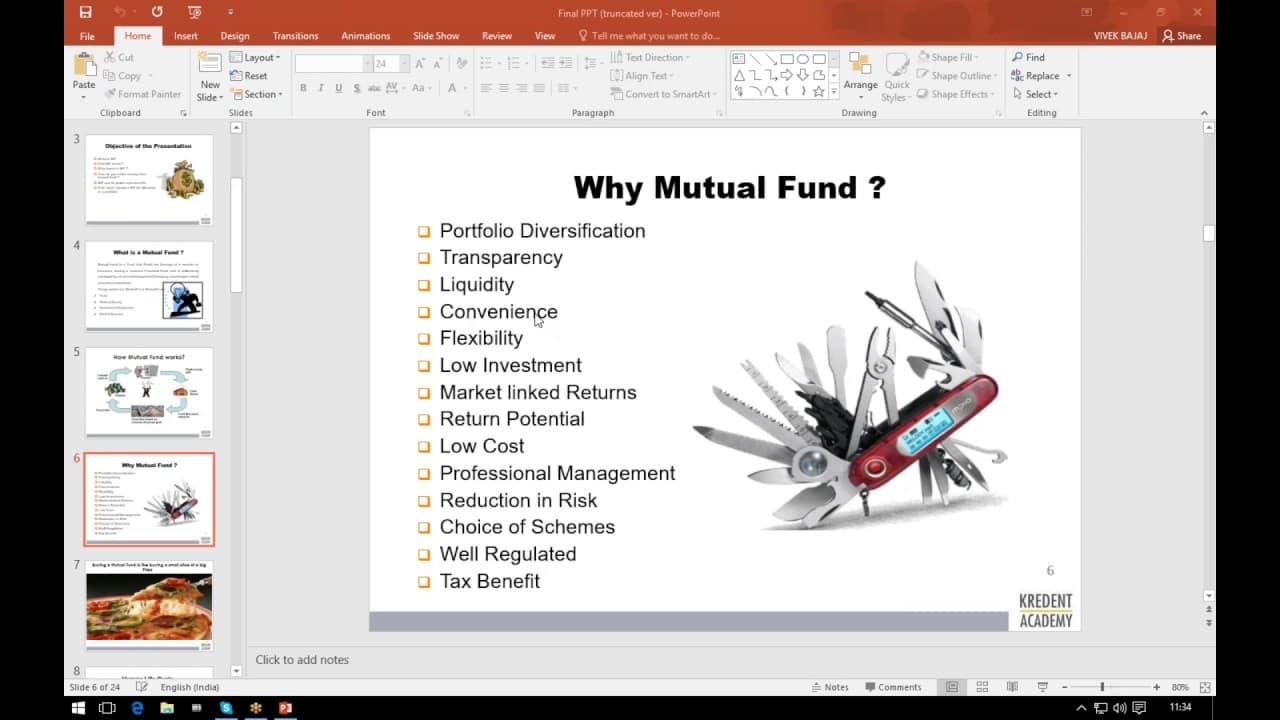Screen dimensions: 1280x720
Task: Open the Animations ribbon tab
Action: (366, 36)
